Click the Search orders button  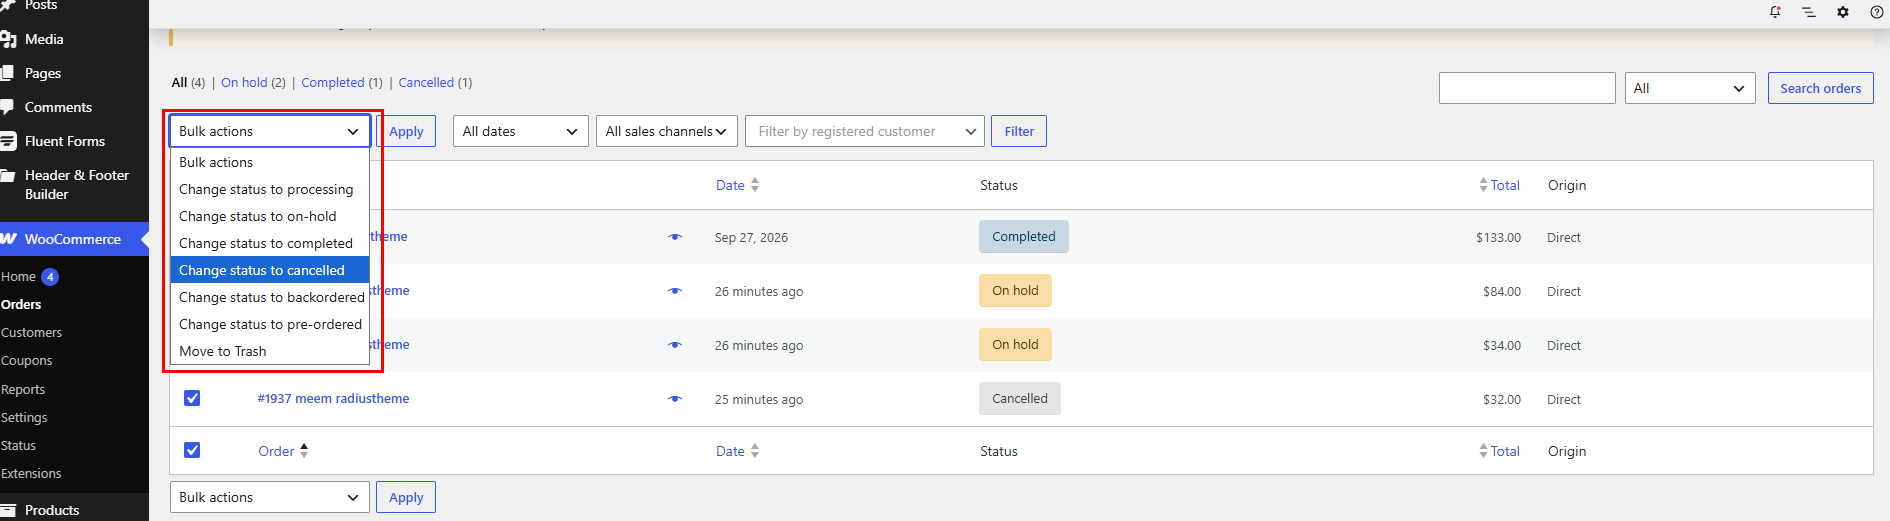pyautogui.click(x=1820, y=88)
